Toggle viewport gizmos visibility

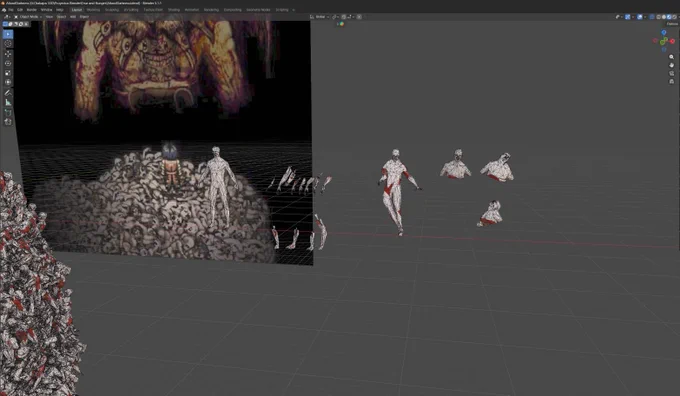(628, 17)
